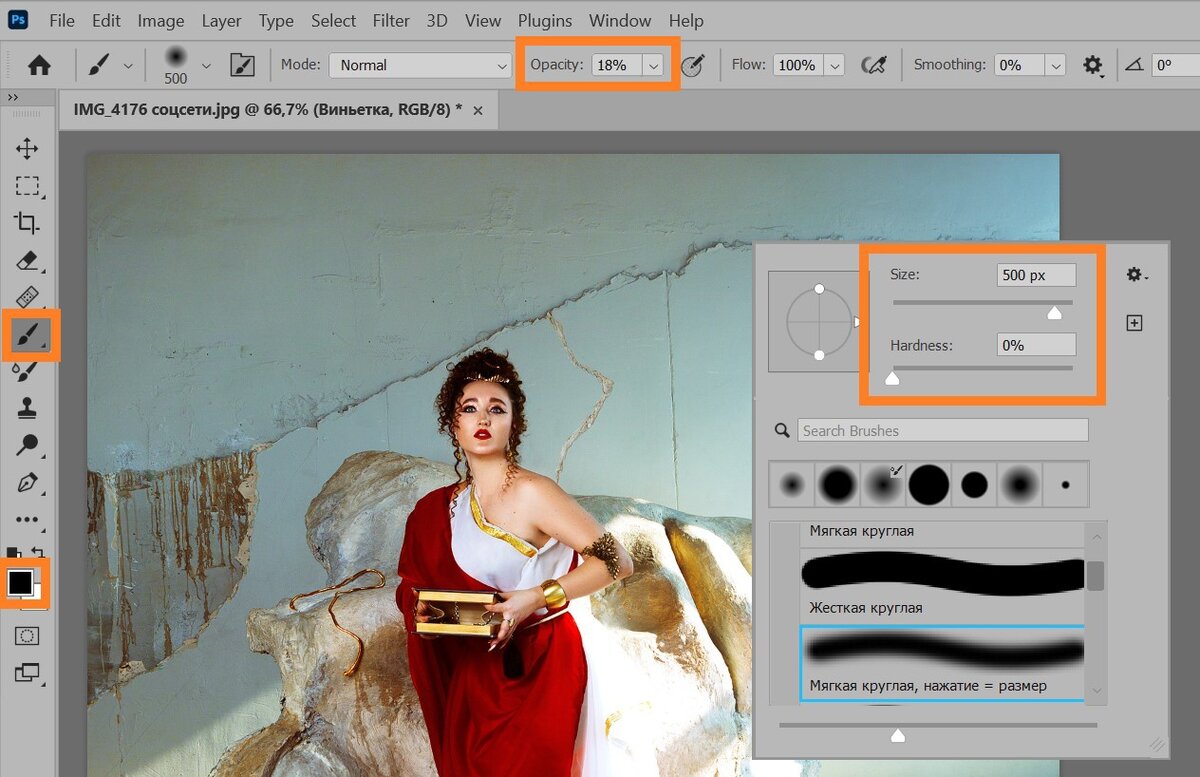This screenshot has height=777, width=1200.
Task: Click the Hardness slider handle
Action: pyautogui.click(x=893, y=378)
